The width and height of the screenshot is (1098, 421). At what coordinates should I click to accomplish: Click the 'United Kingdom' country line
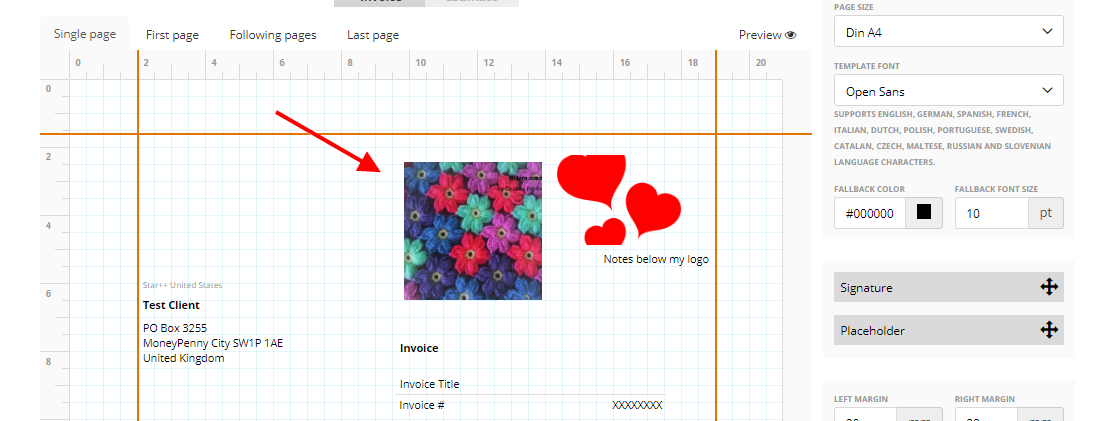[183, 358]
